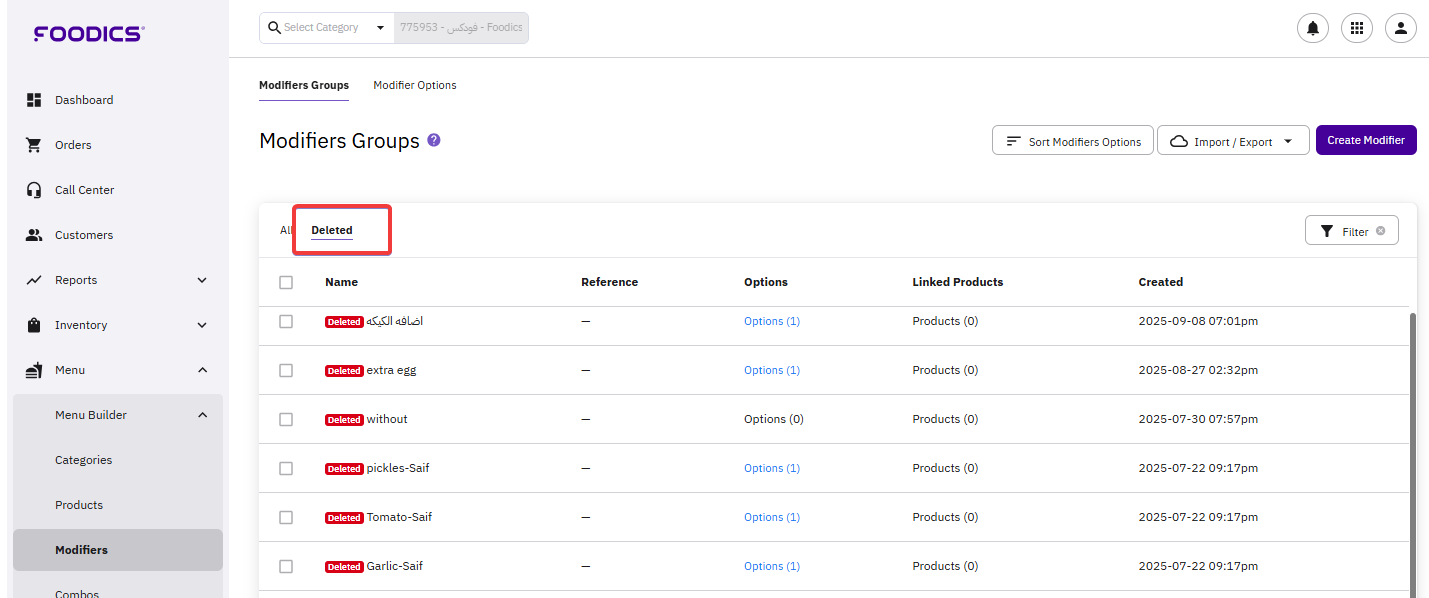Open Options (1) link for Tomato-Saif
The width and height of the screenshot is (1429, 598).
[771, 517]
